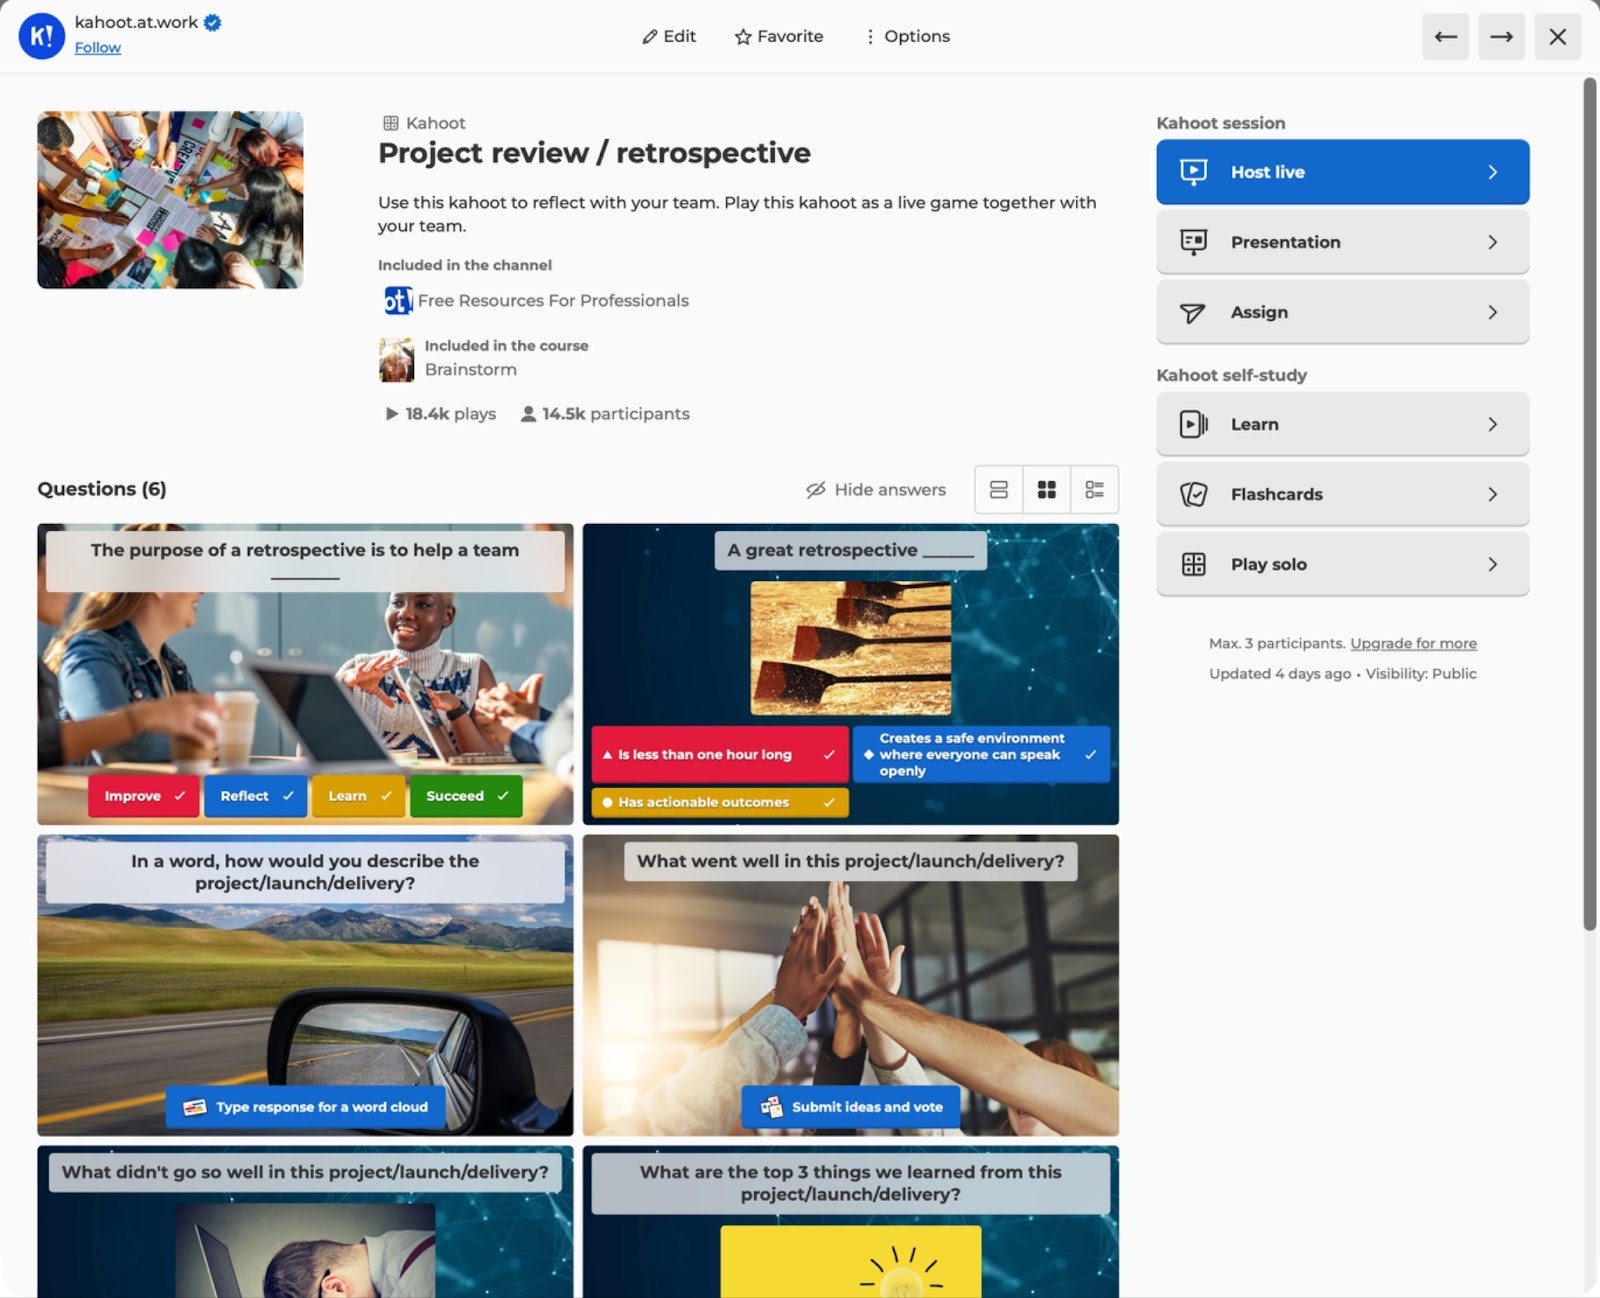Viewport: 1600px width, 1298px height.
Task: Select the compact list question view
Action: (1094, 489)
